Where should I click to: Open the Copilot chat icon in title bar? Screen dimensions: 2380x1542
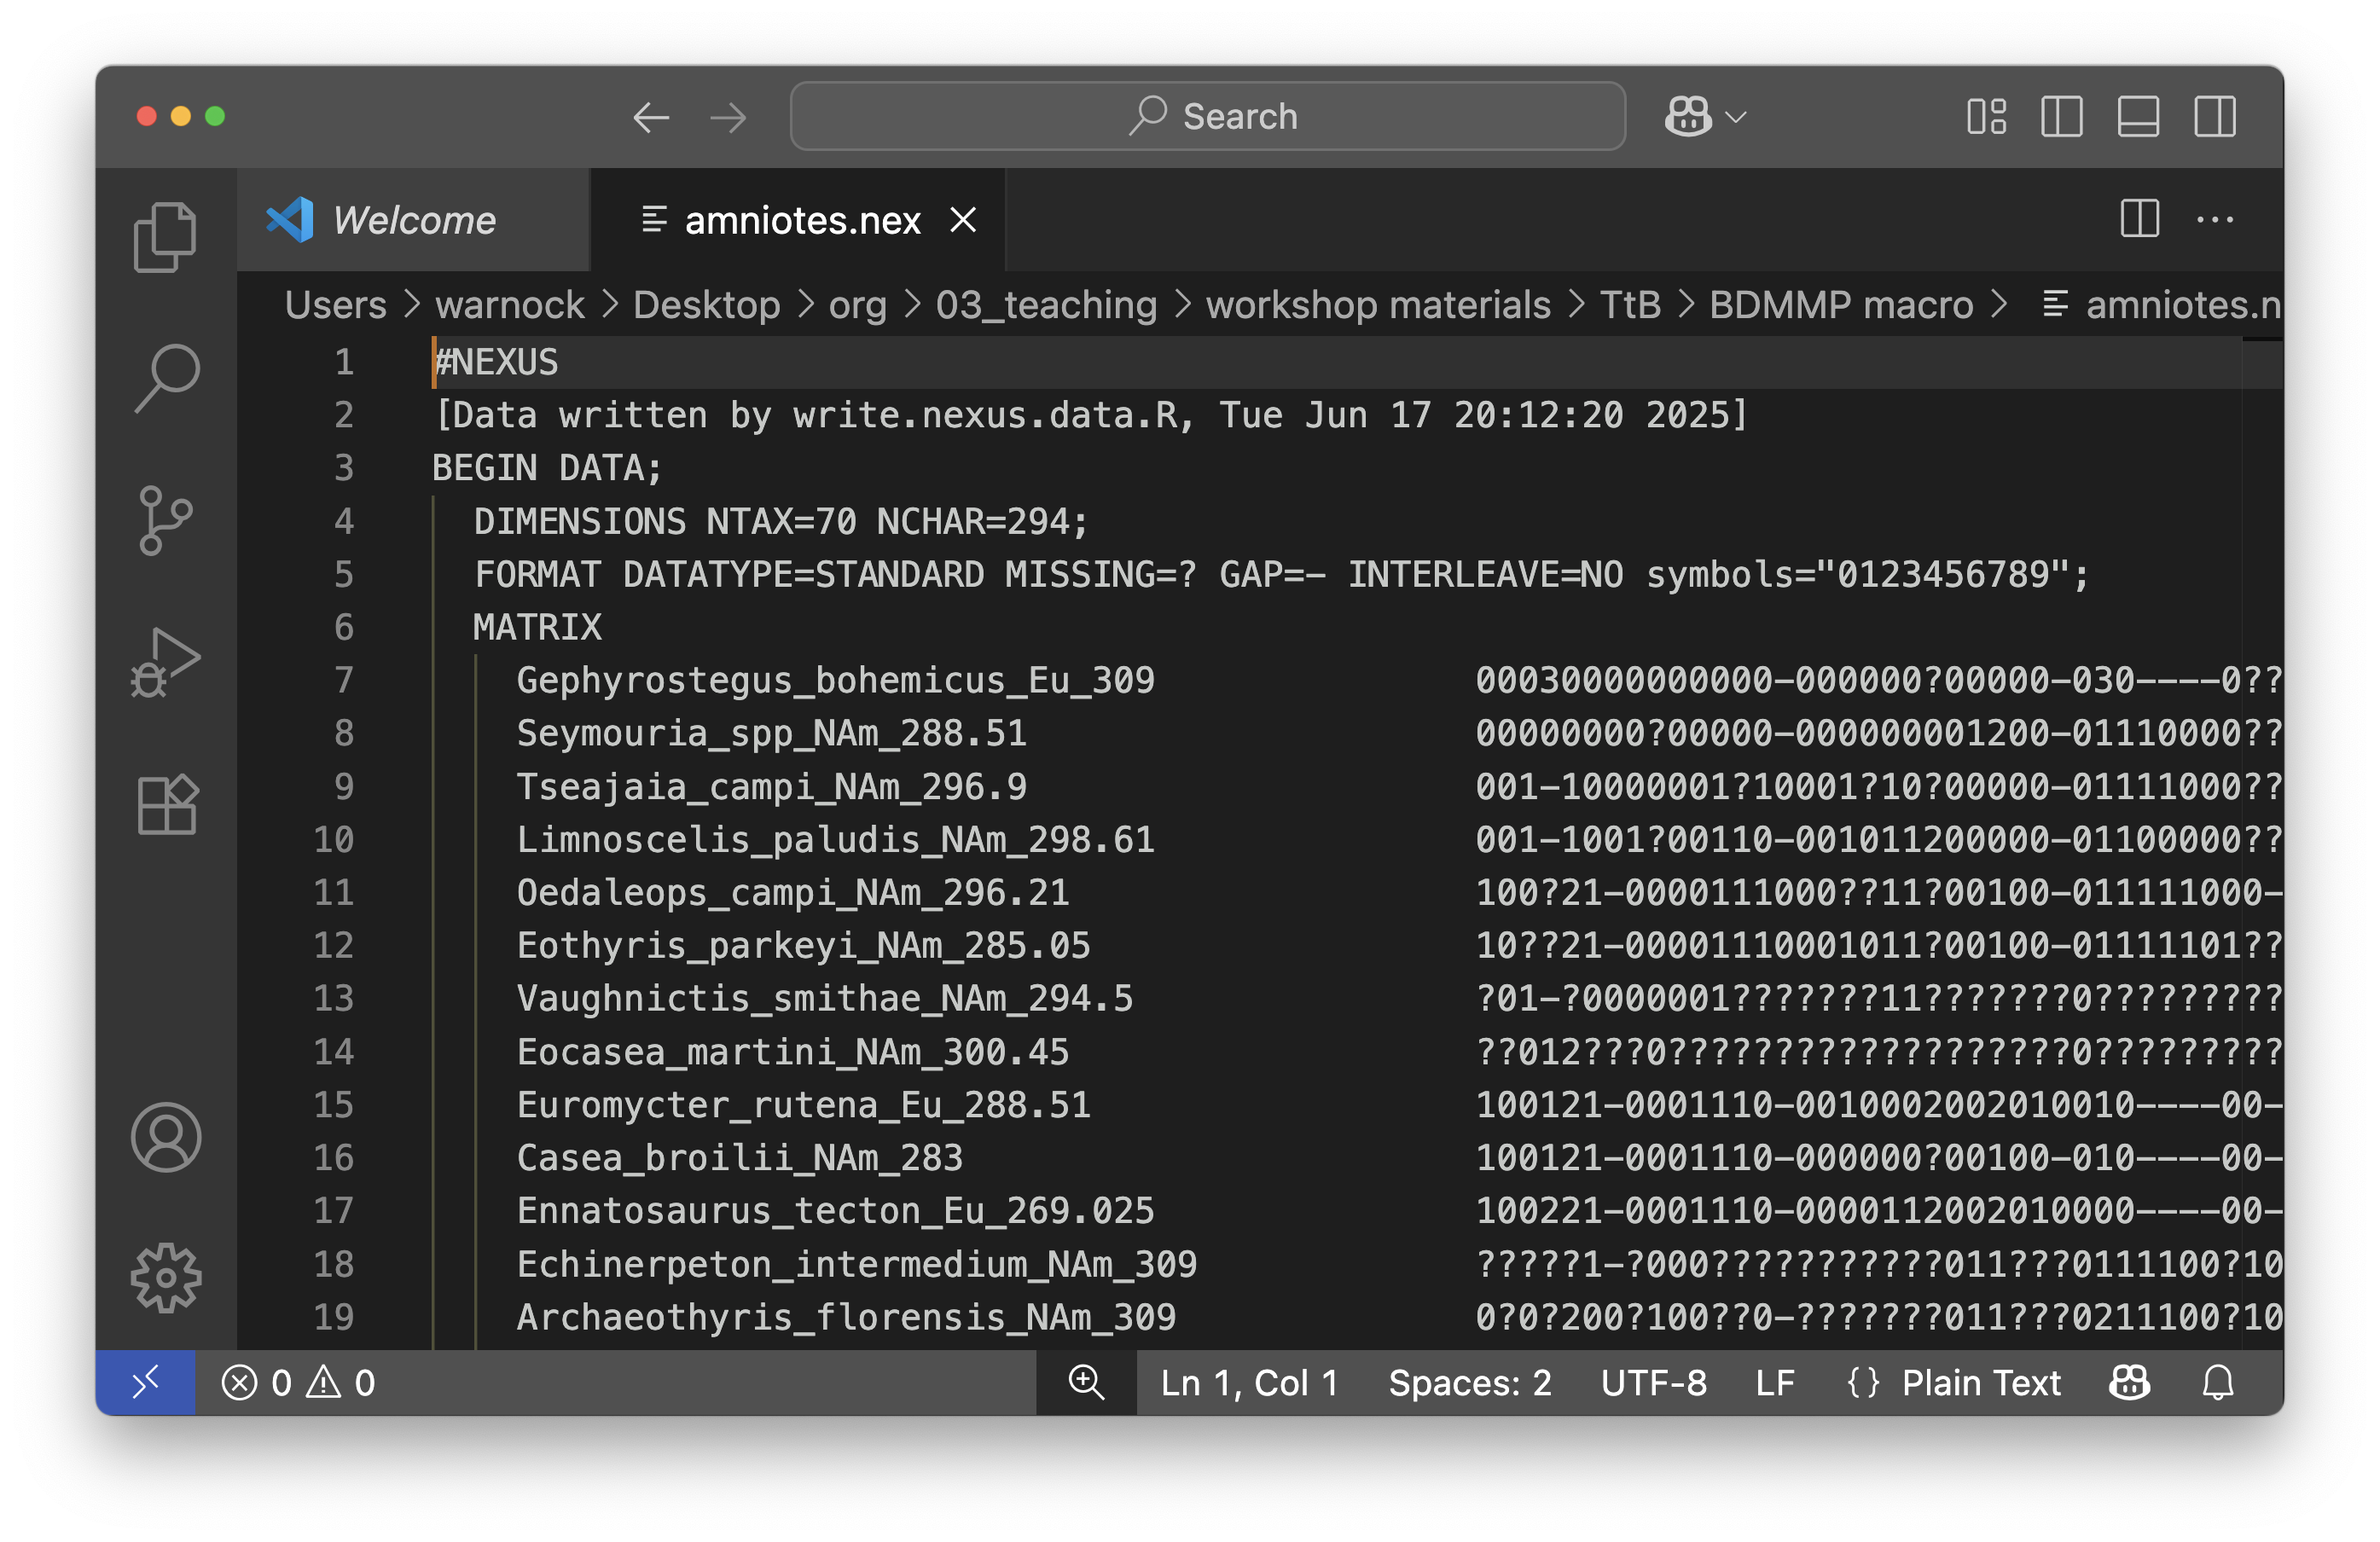1687,116
